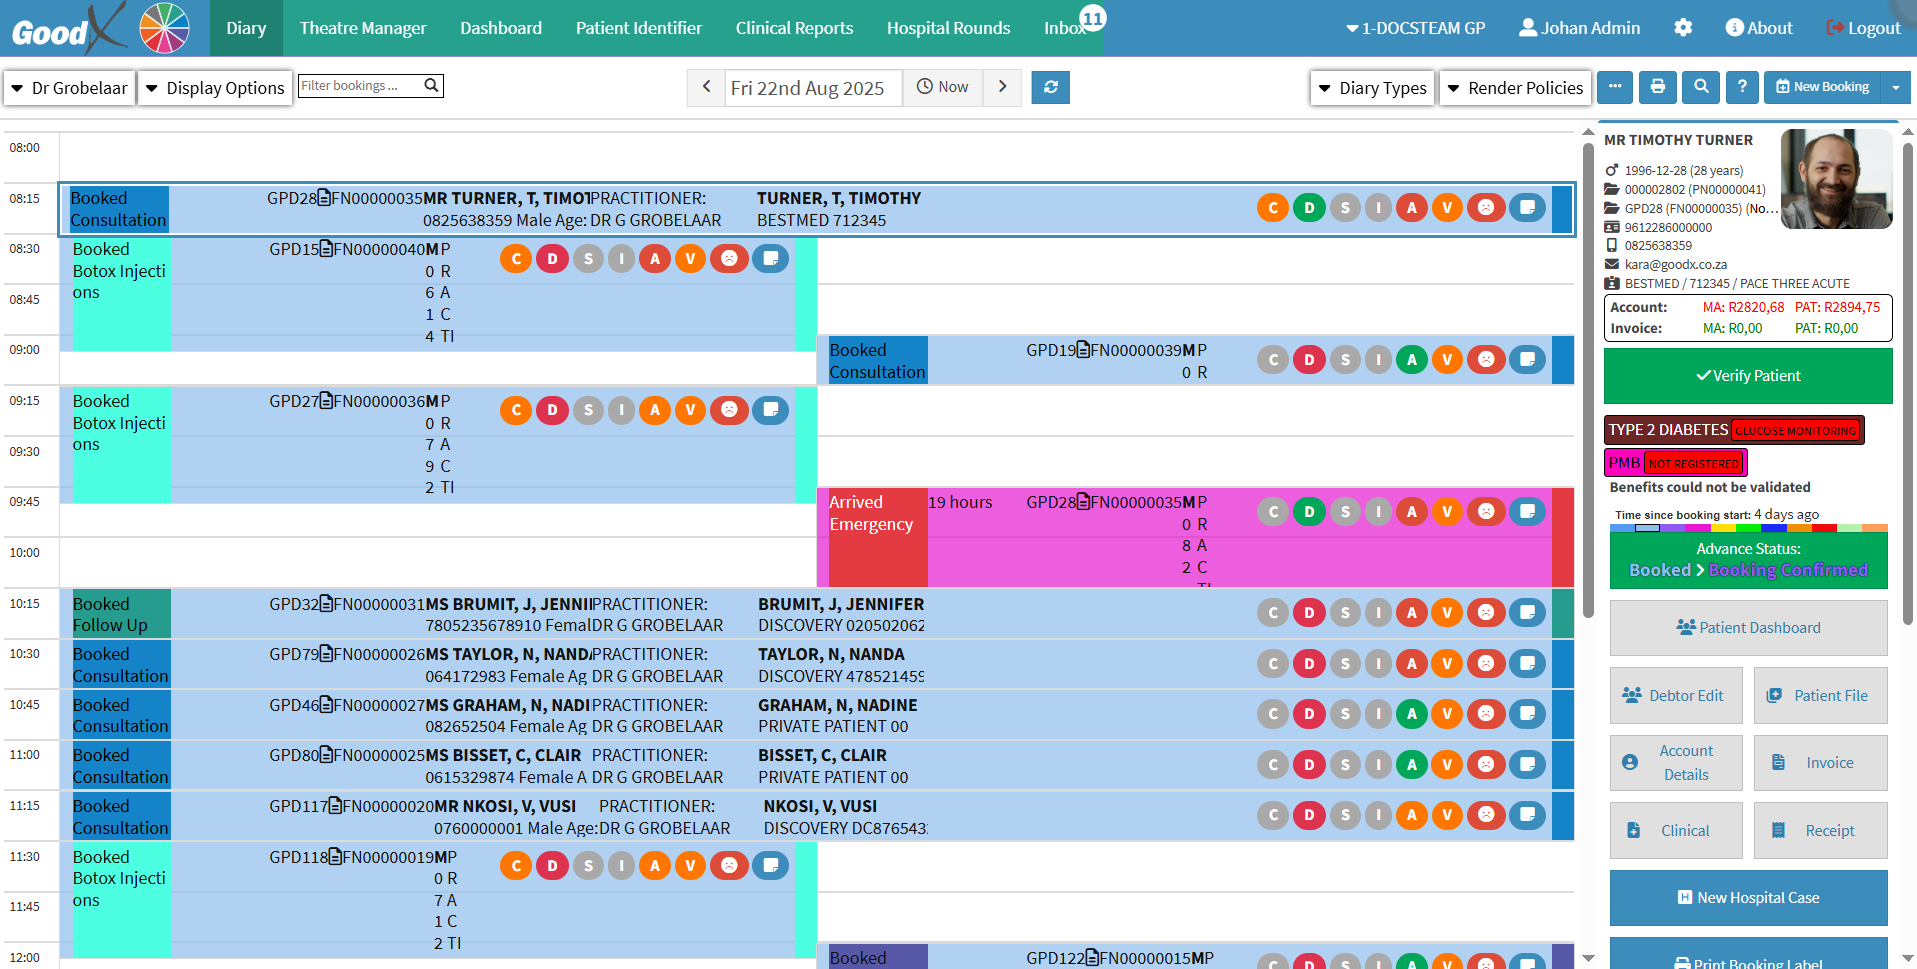Open the help question mark icon
This screenshot has width=1917, height=969.
(1741, 87)
